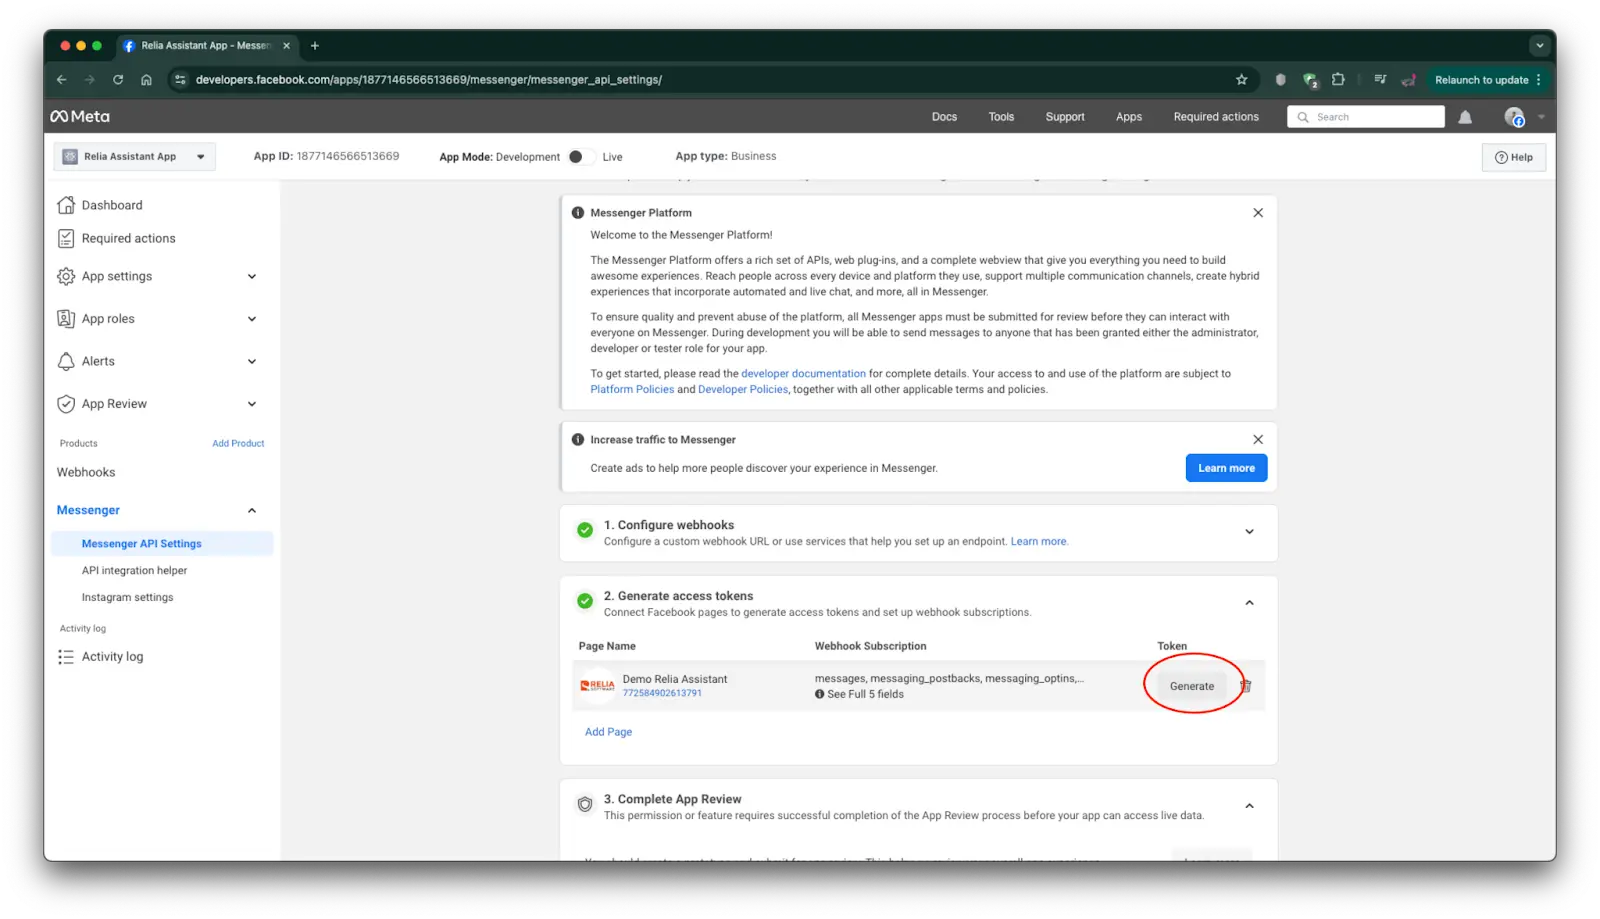Click the Meta logo in top navigation

tap(79, 116)
